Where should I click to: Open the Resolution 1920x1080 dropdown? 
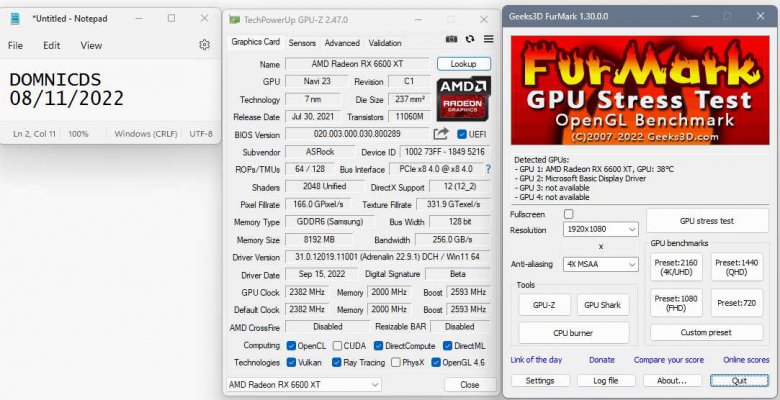click(600, 229)
